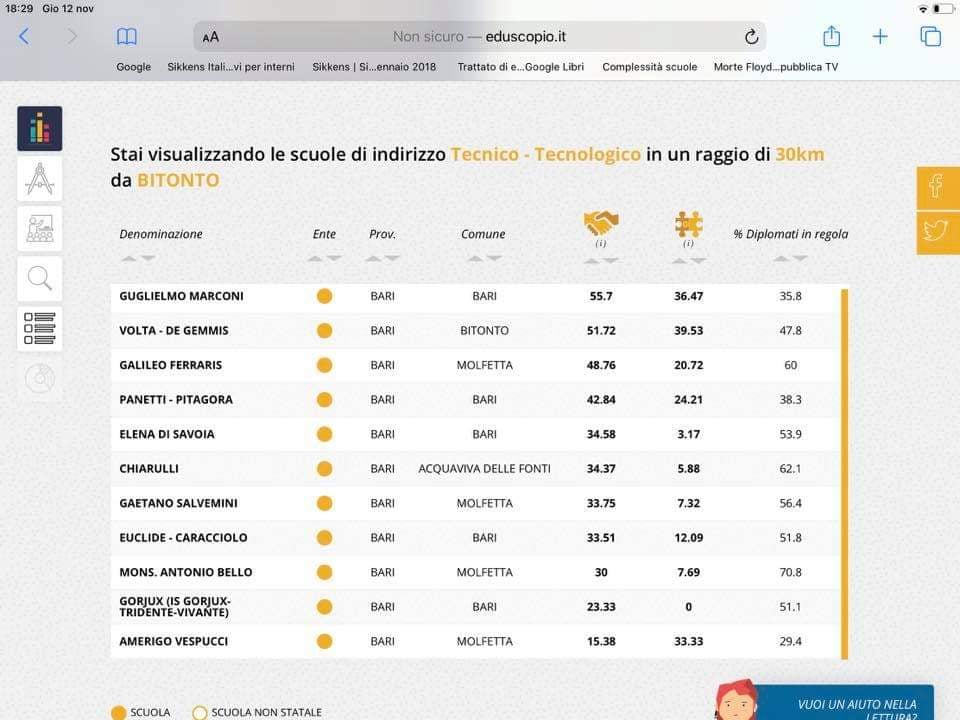This screenshot has width=960, height=720.
Task: Click the greyed circular chart sidebar icon
Action: (x=40, y=379)
